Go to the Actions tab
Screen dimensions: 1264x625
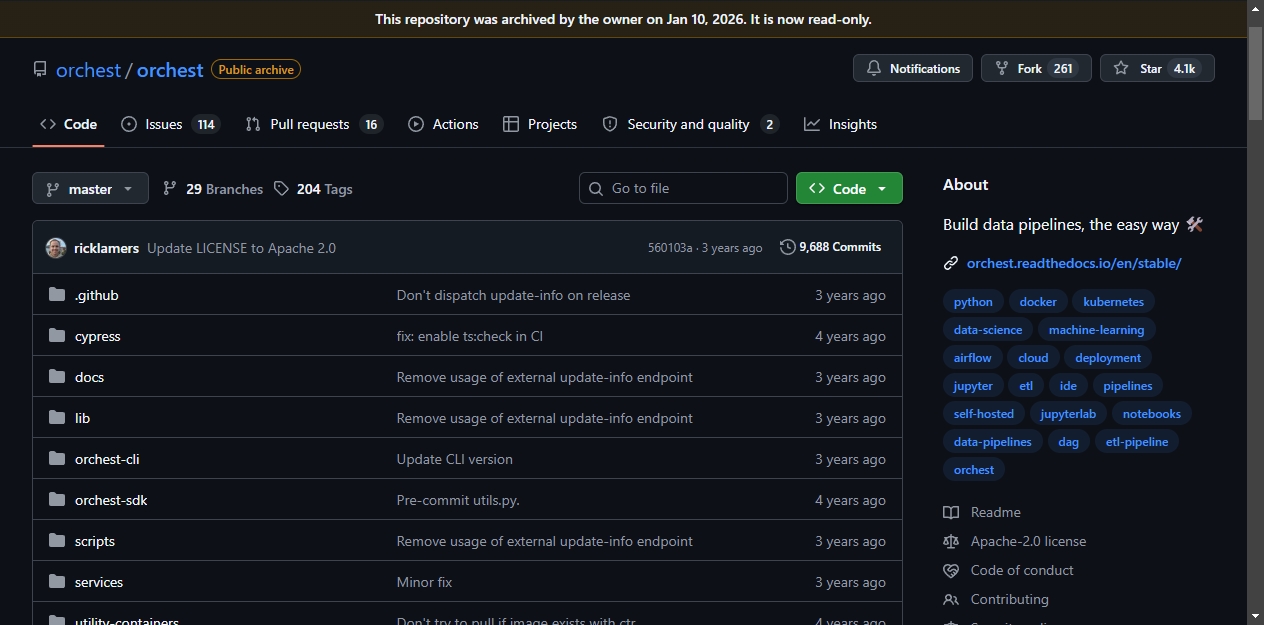tap(443, 124)
